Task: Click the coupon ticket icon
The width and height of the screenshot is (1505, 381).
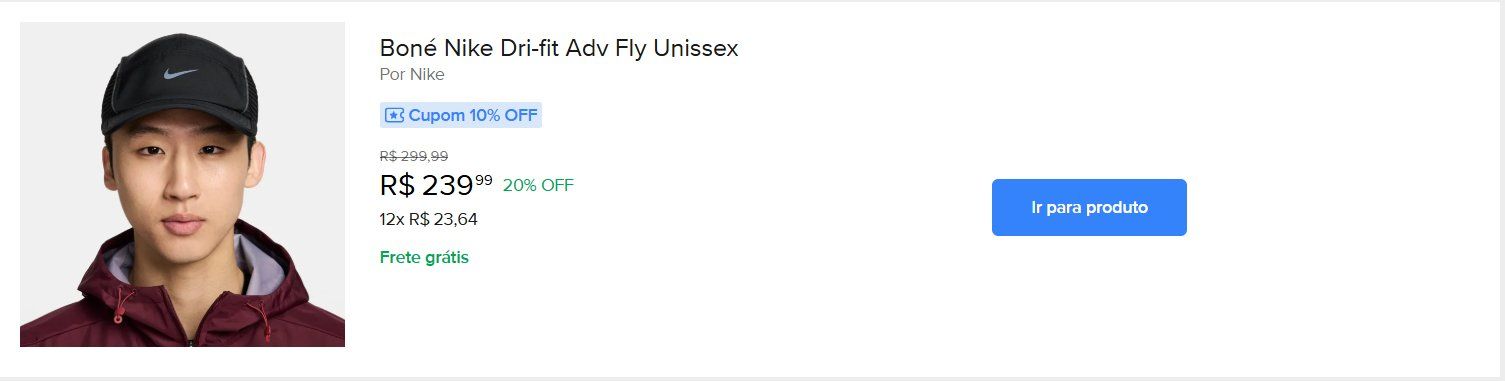Action: (394, 115)
